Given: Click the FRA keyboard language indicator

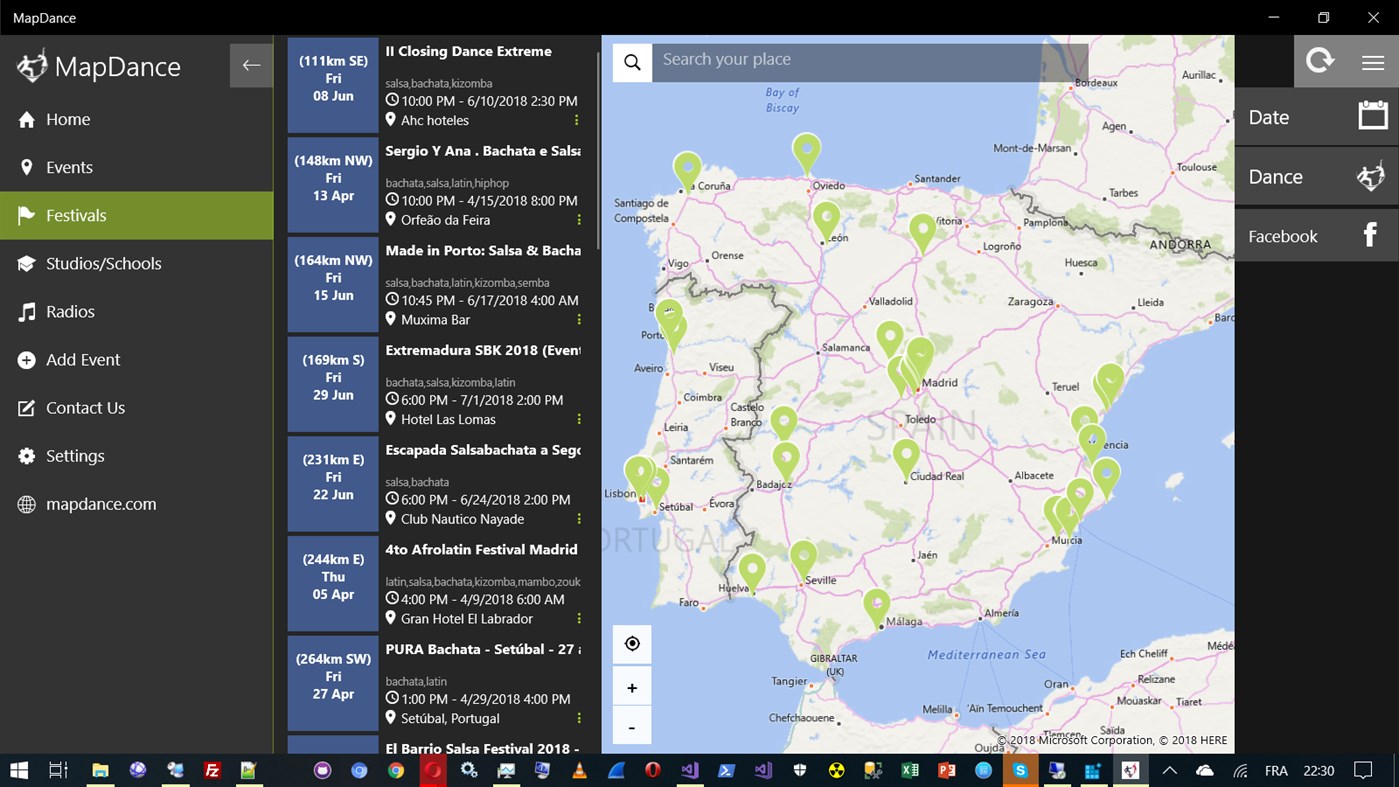Looking at the screenshot, I should pos(1276,770).
